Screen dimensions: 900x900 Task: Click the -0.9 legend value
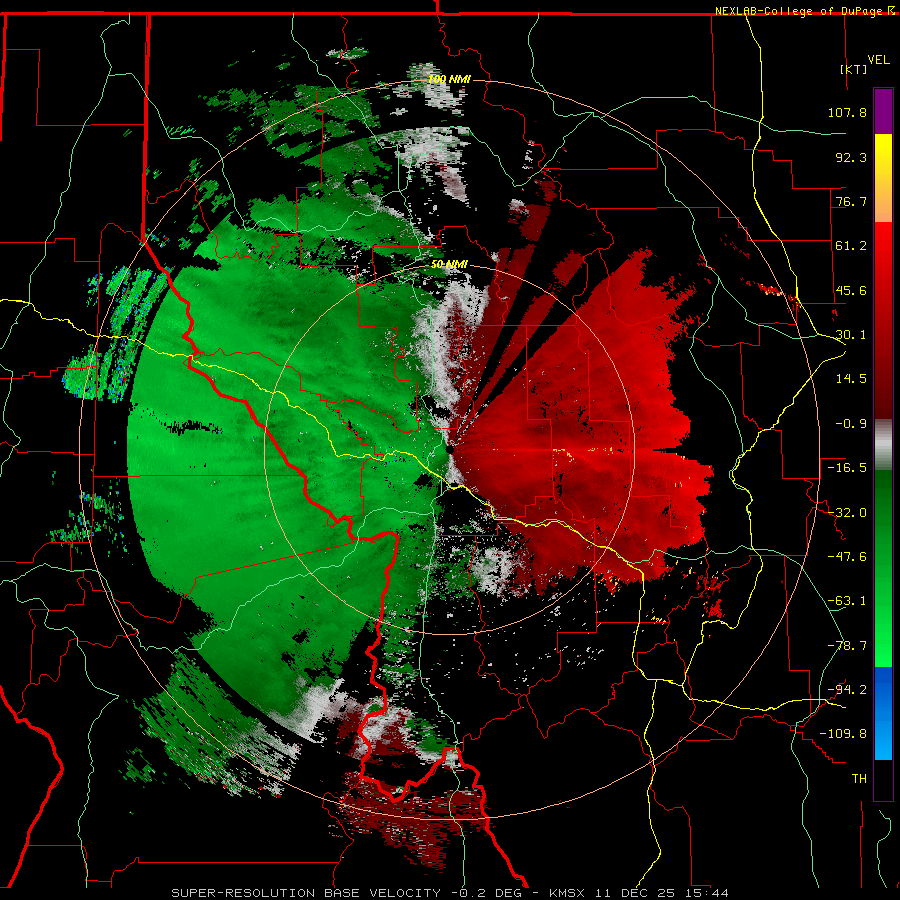851,424
